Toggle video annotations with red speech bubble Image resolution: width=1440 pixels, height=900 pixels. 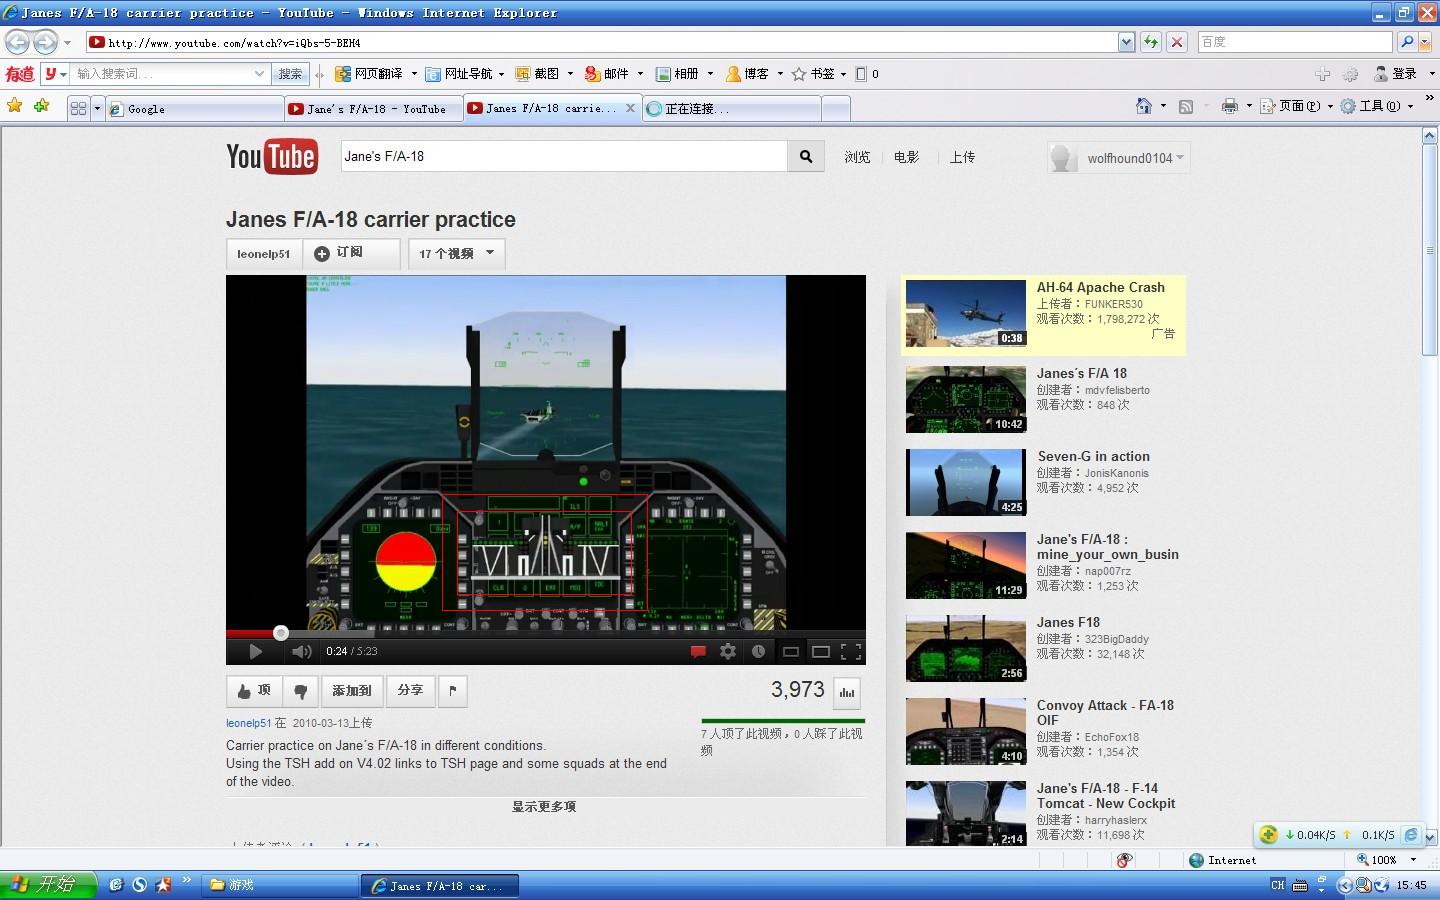(698, 652)
